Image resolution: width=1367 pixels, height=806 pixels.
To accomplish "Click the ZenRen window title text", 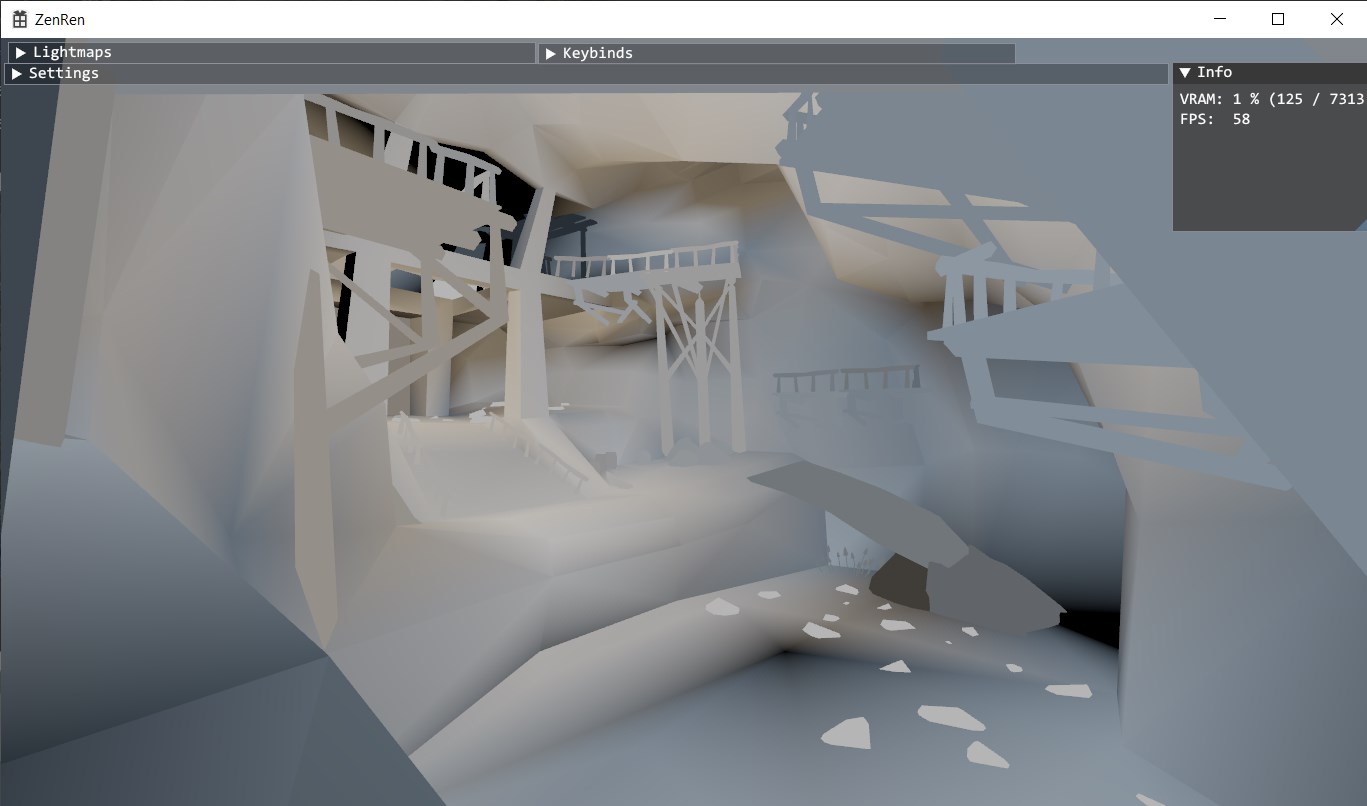I will 60,20.
